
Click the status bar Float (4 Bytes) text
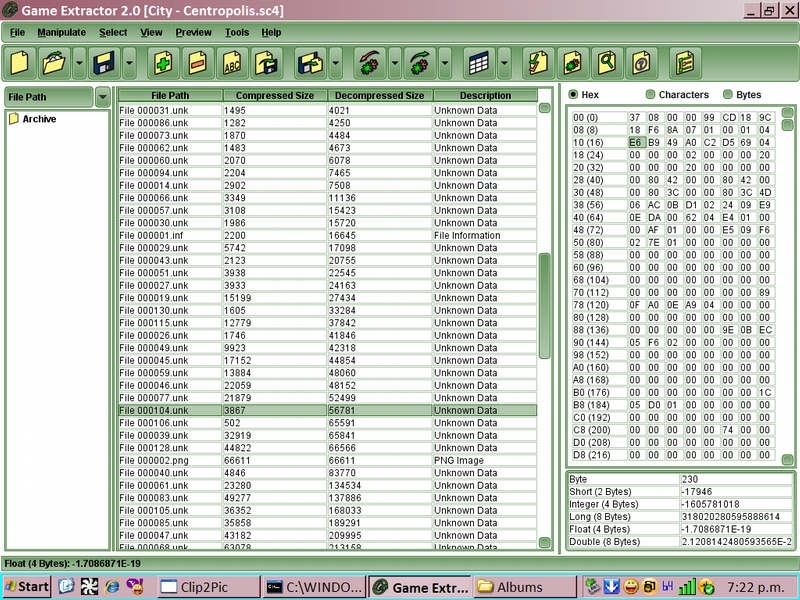click(72, 564)
